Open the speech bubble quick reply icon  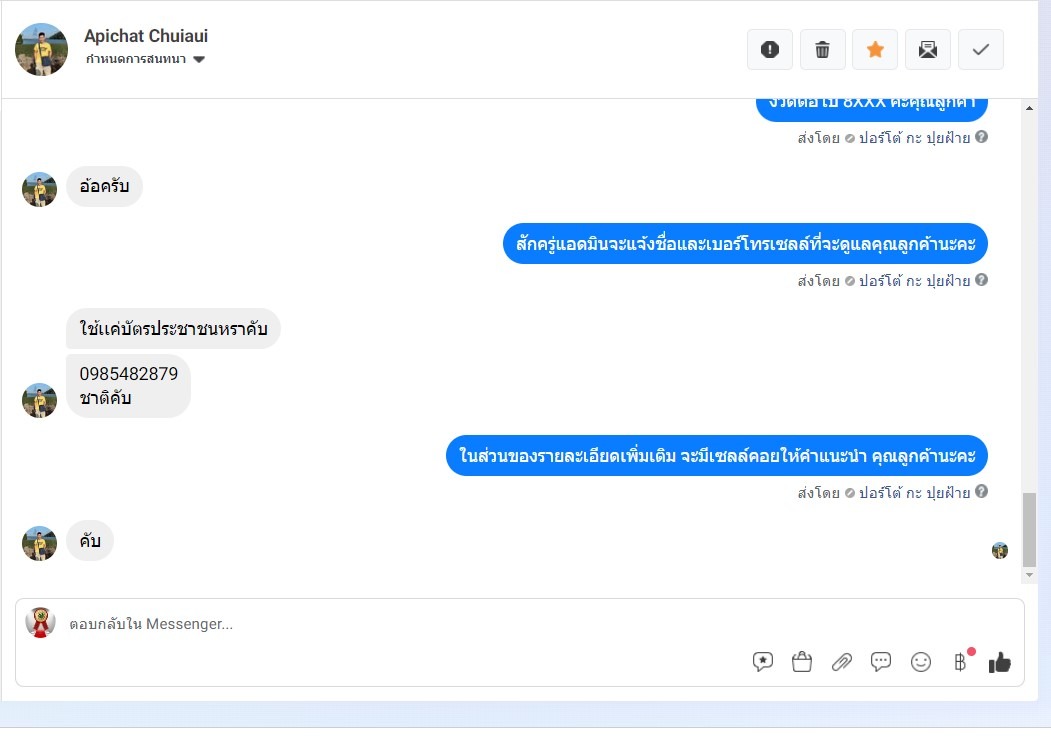tap(881, 662)
